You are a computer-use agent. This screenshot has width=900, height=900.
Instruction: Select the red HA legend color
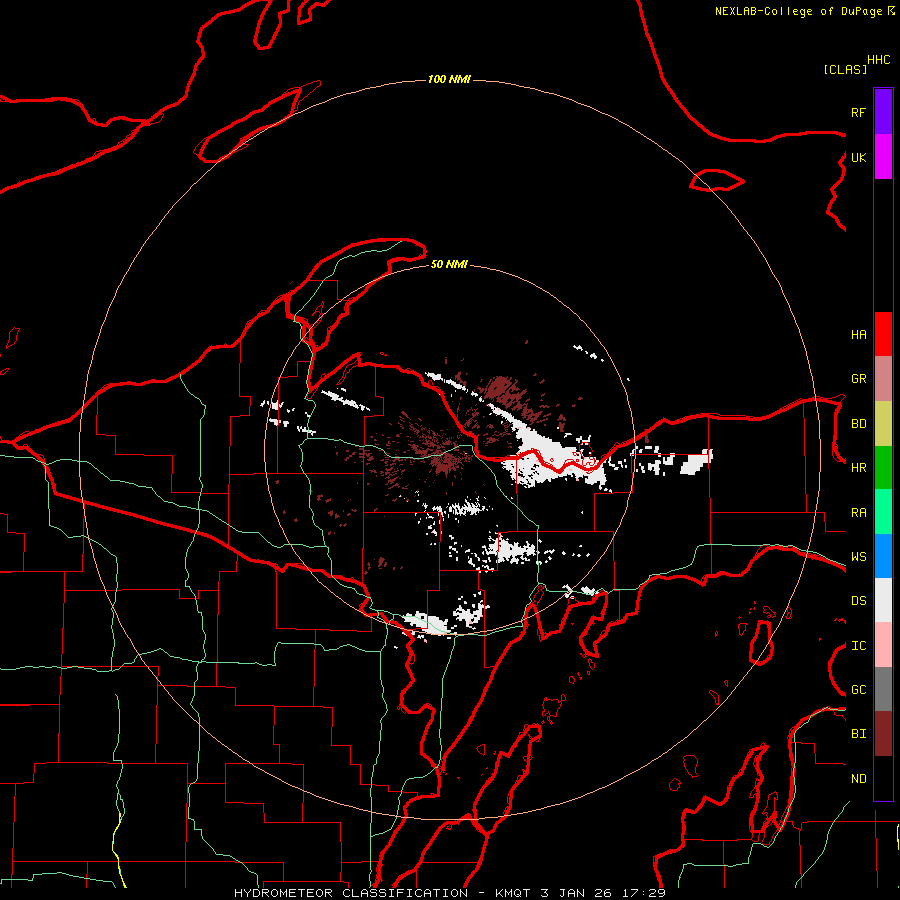(x=883, y=334)
